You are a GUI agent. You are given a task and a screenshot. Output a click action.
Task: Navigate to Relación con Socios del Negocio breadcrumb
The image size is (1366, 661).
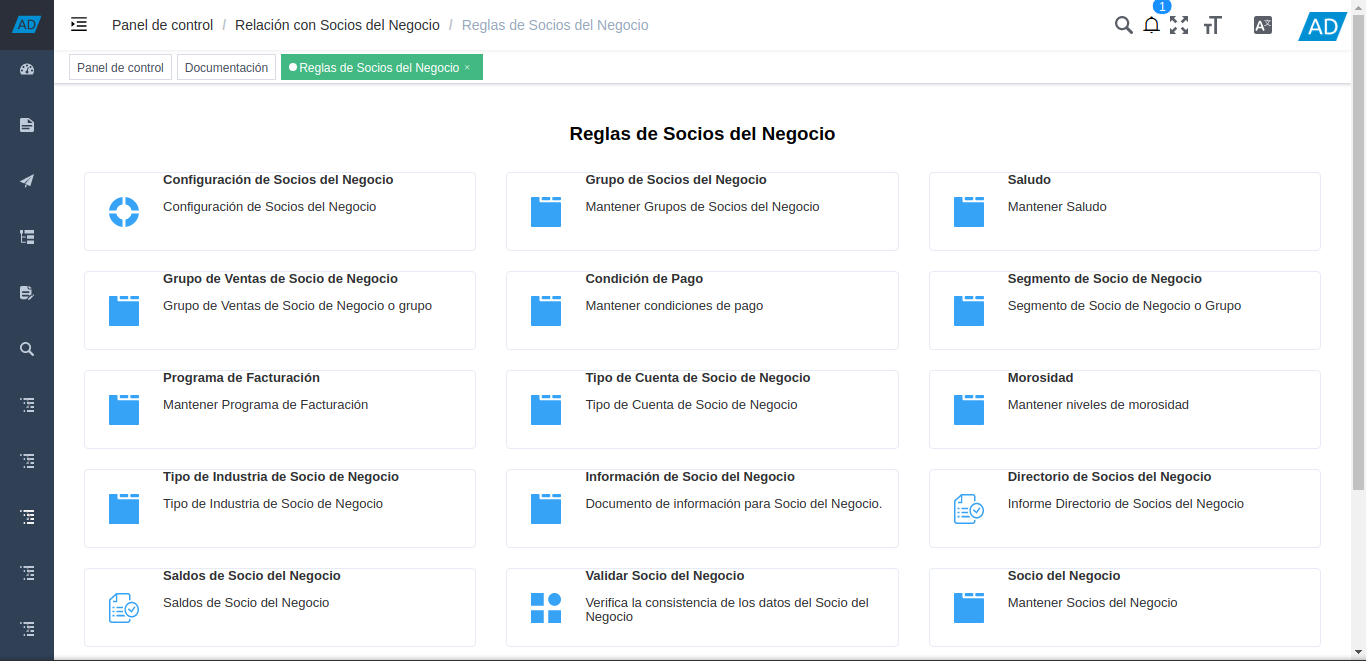[x=337, y=25]
